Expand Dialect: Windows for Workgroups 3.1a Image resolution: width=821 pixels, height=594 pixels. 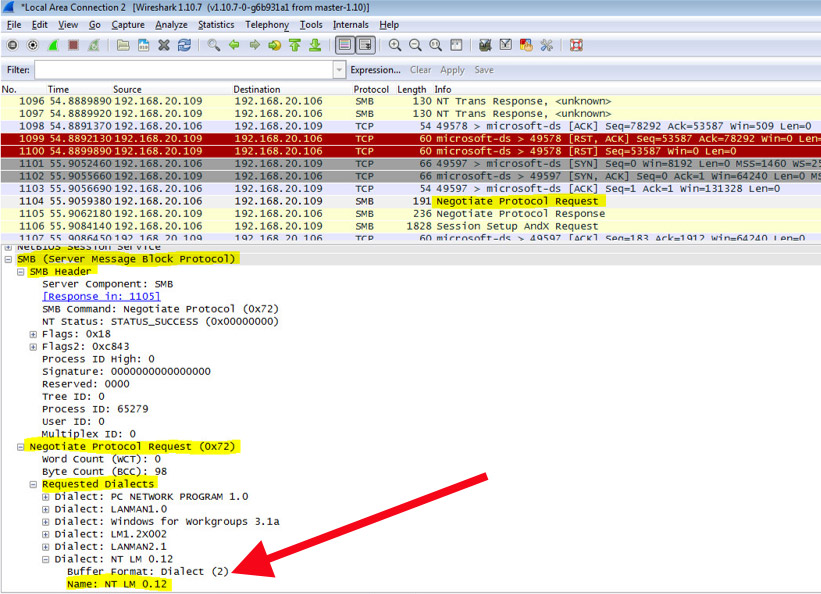46,522
